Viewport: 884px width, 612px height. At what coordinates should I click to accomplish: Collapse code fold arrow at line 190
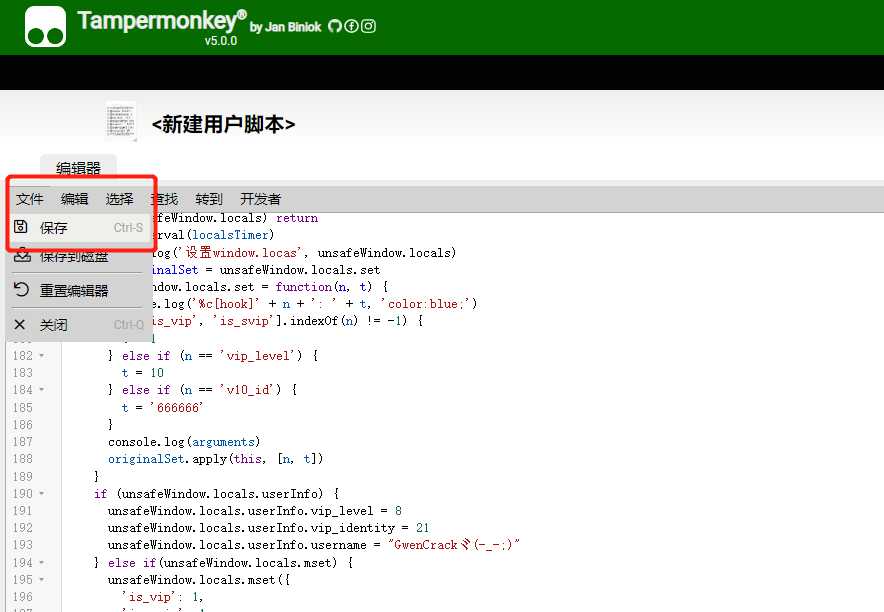pyautogui.click(x=41, y=494)
